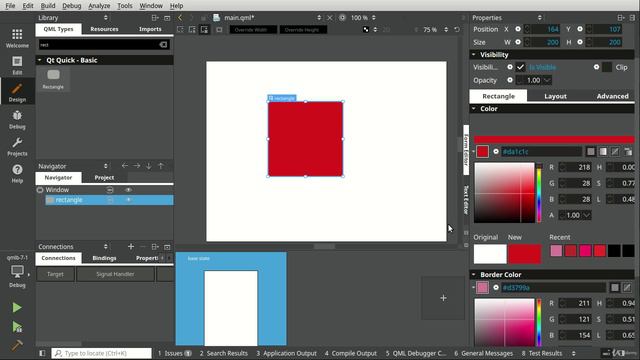Collapse the Qt Quick - Basic section
Image resolution: width=640 pixels, height=360 pixels.
(x=40, y=60)
